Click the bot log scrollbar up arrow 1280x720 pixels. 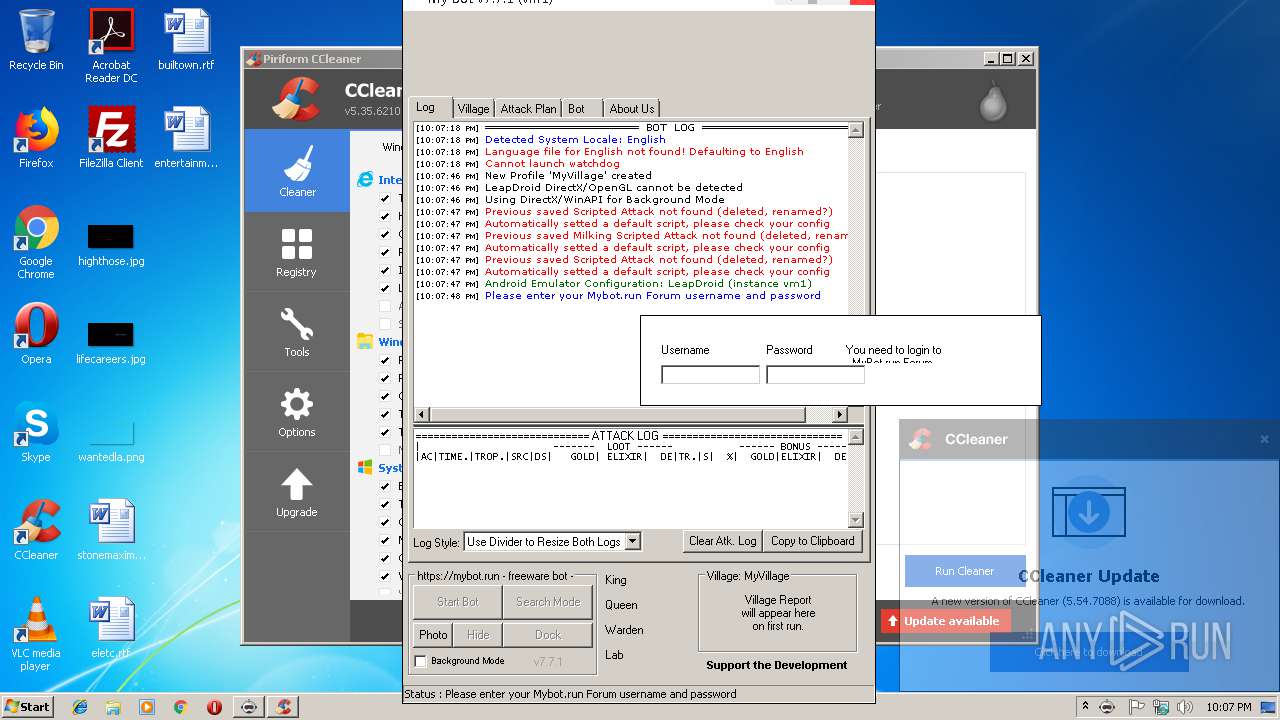pos(855,130)
